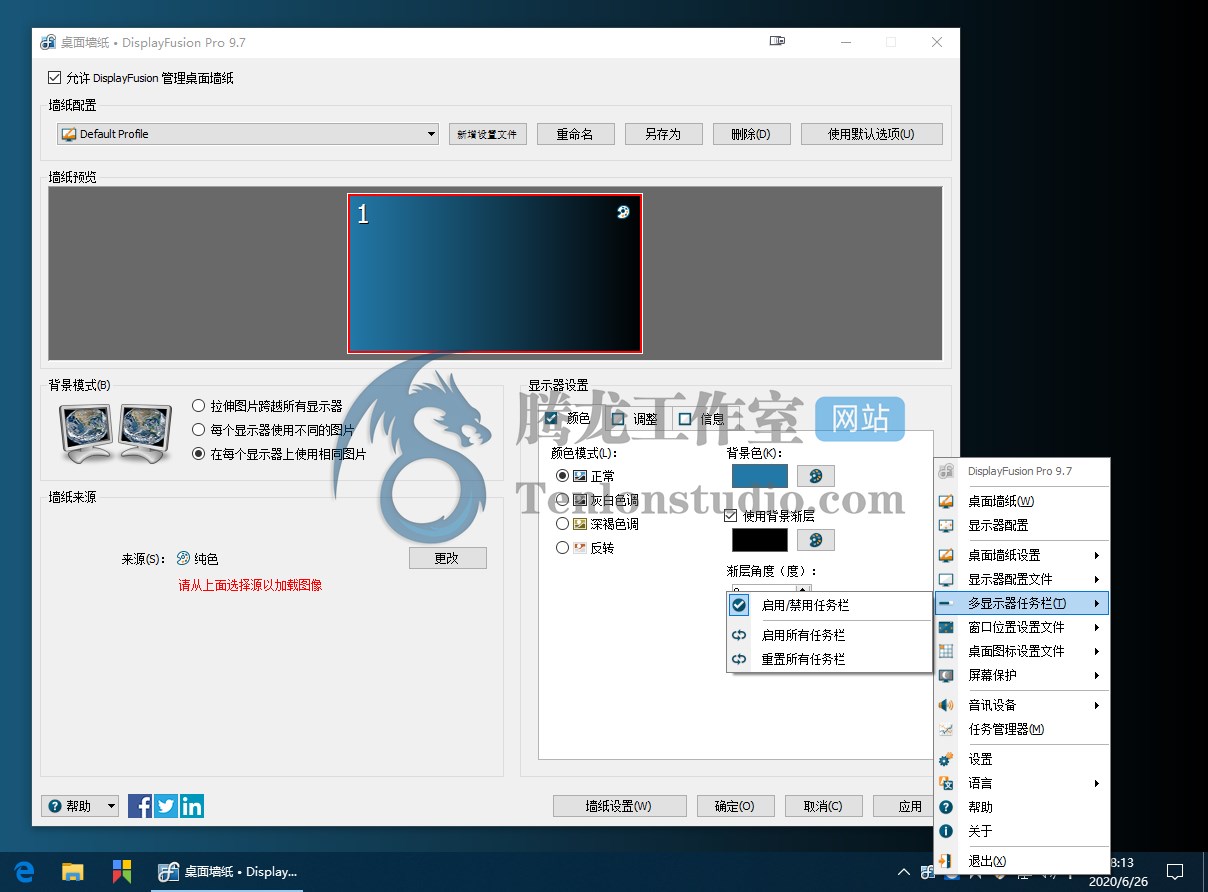
Task: Expand 窗口位置设置文件 submenu
Action: point(1097,627)
